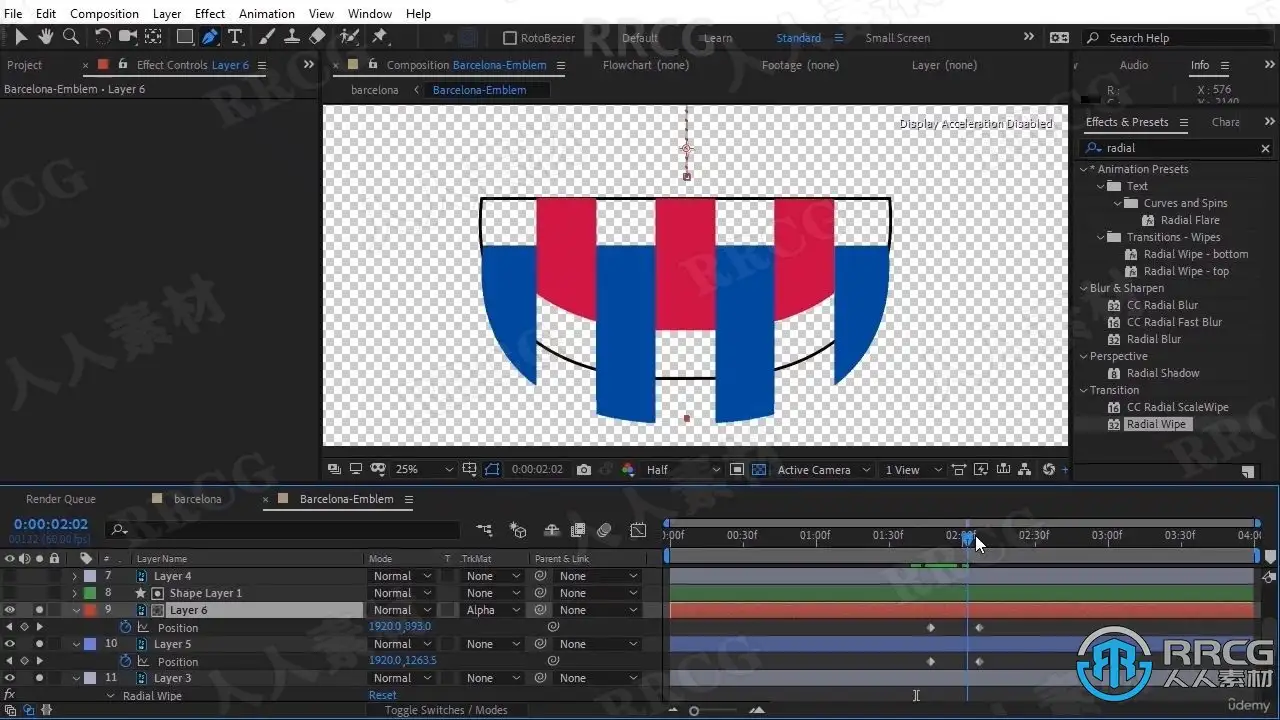Click the Show Channel color icon
1280x720 pixels.
click(x=628, y=470)
